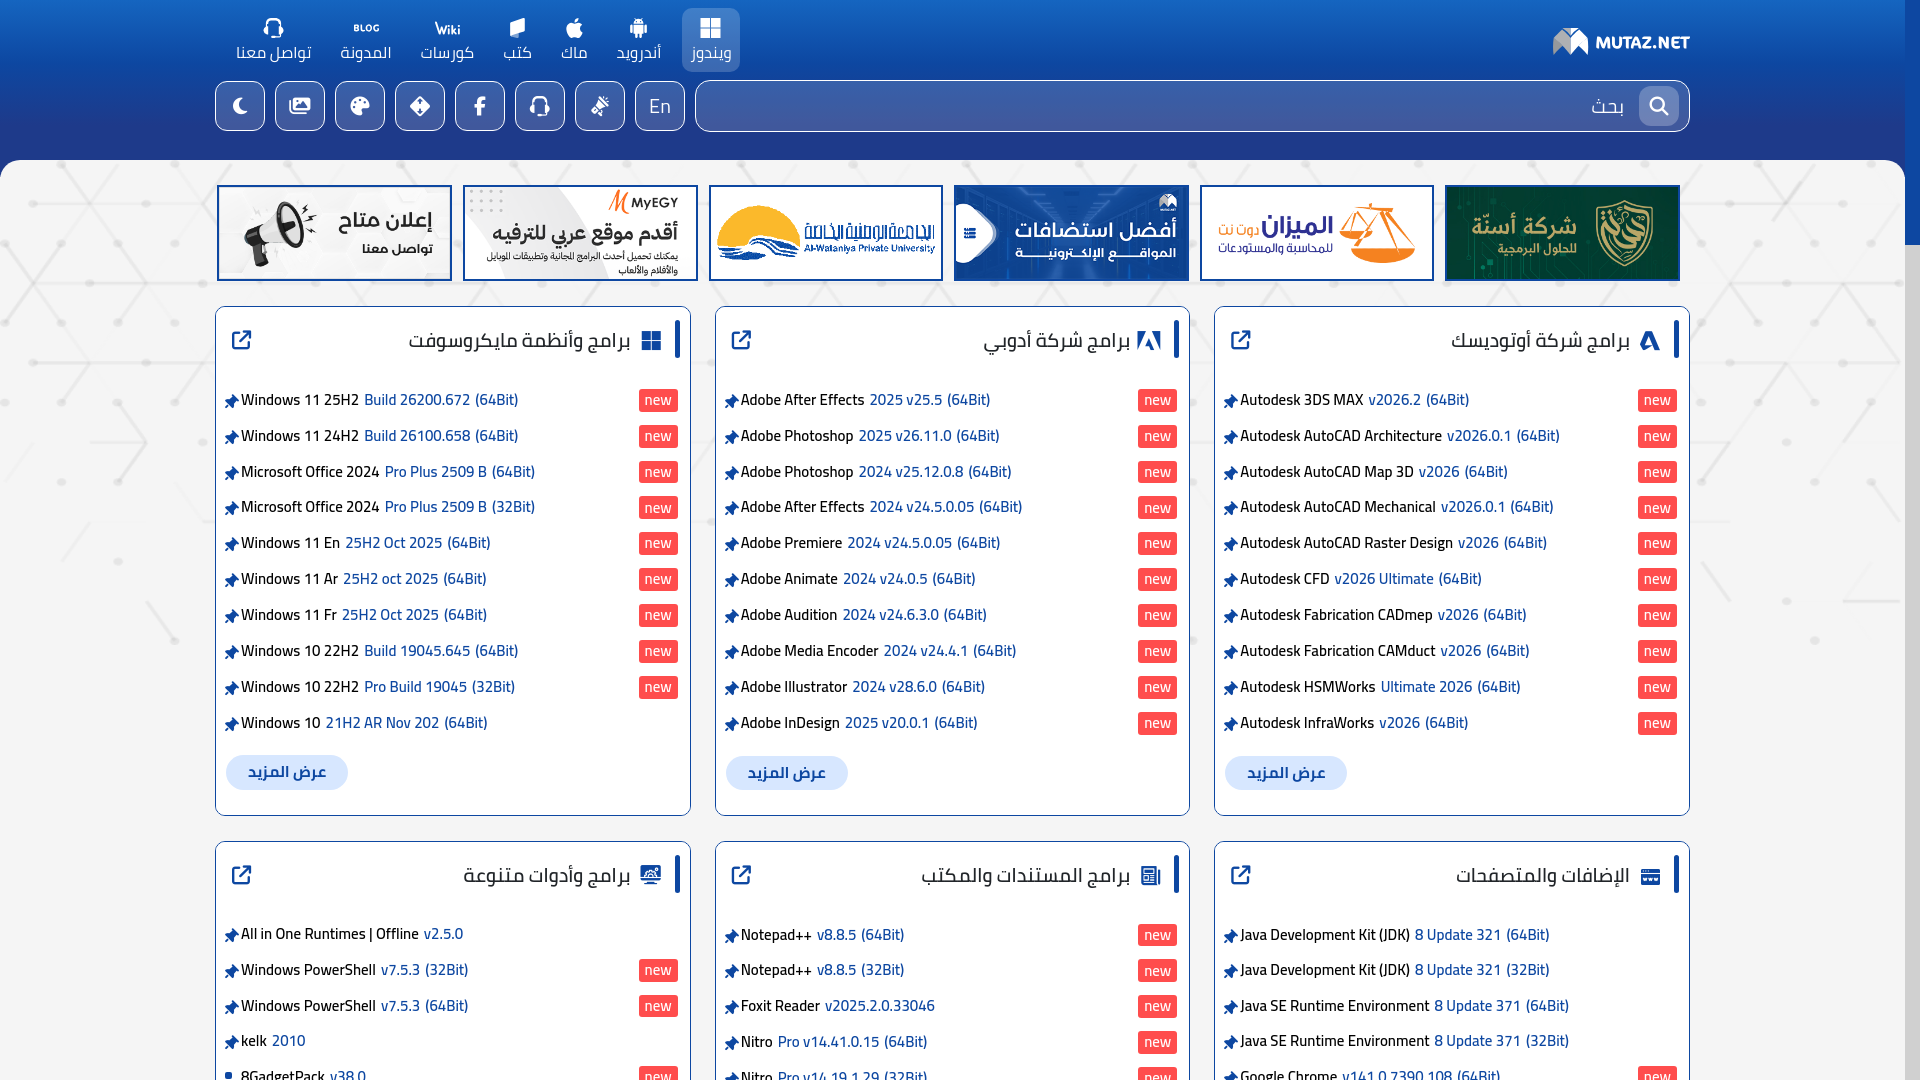Select the Android tab in navigation
The width and height of the screenshot is (1920, 1080).
point(638,40)
